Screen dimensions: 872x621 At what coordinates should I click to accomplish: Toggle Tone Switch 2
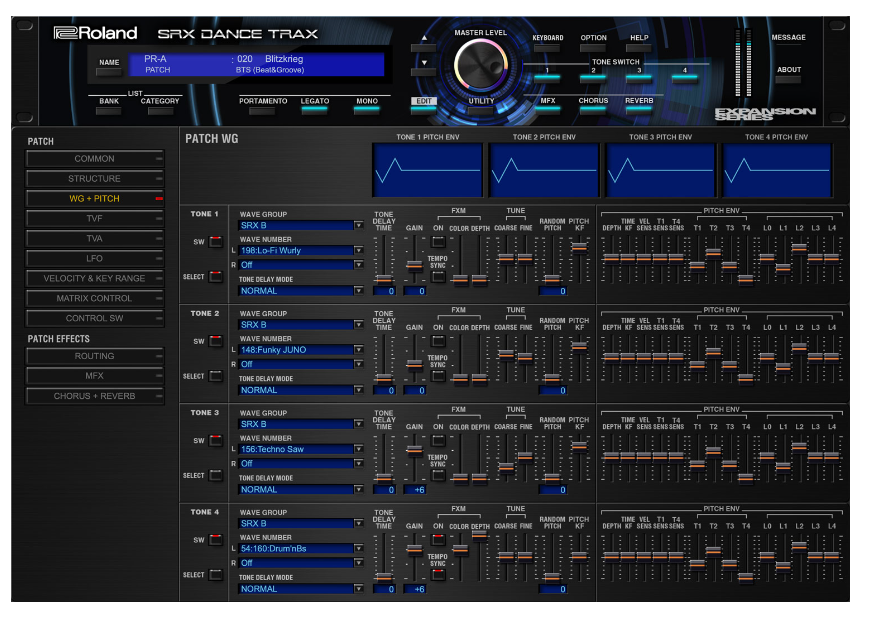(x=593, y=78)
